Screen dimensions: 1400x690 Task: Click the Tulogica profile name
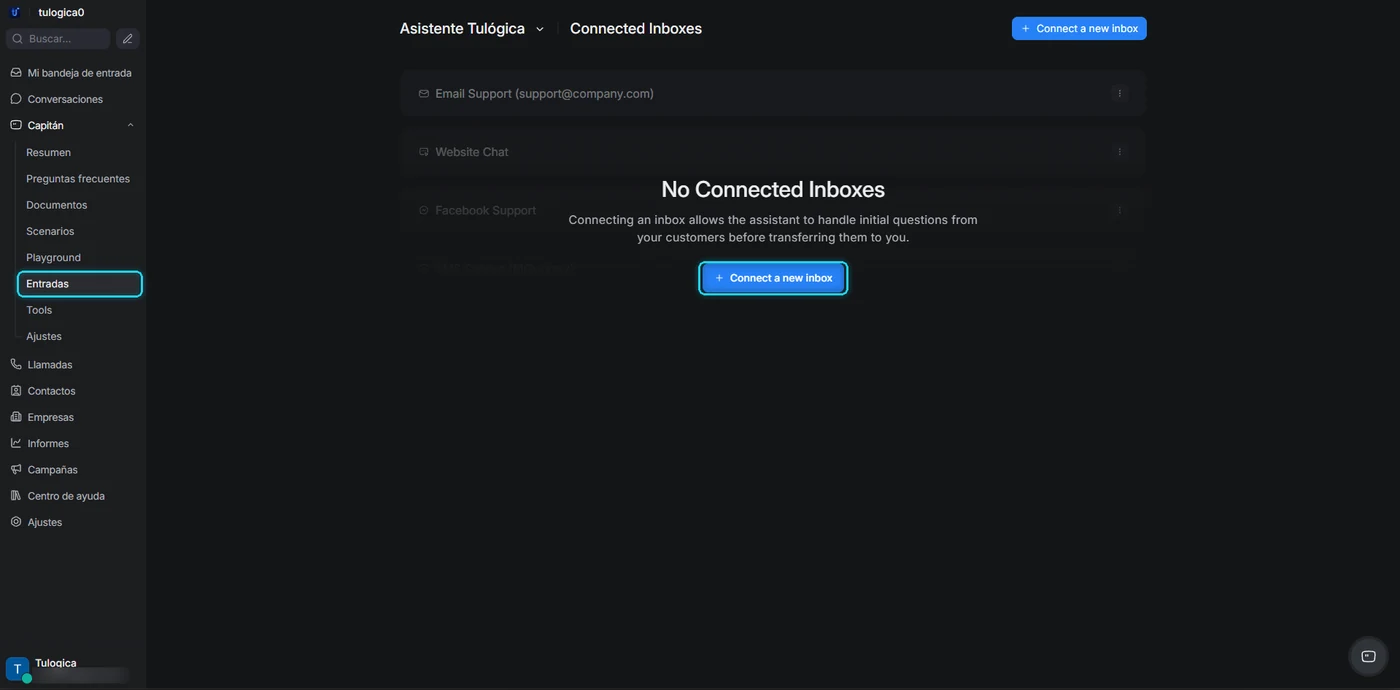click(56, 663)
